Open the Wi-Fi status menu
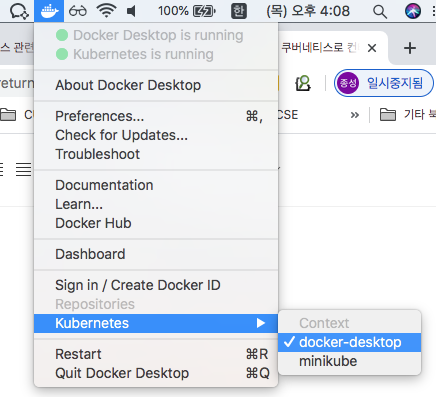Screen dimensions: 436x397 click(x=106, y=11)
